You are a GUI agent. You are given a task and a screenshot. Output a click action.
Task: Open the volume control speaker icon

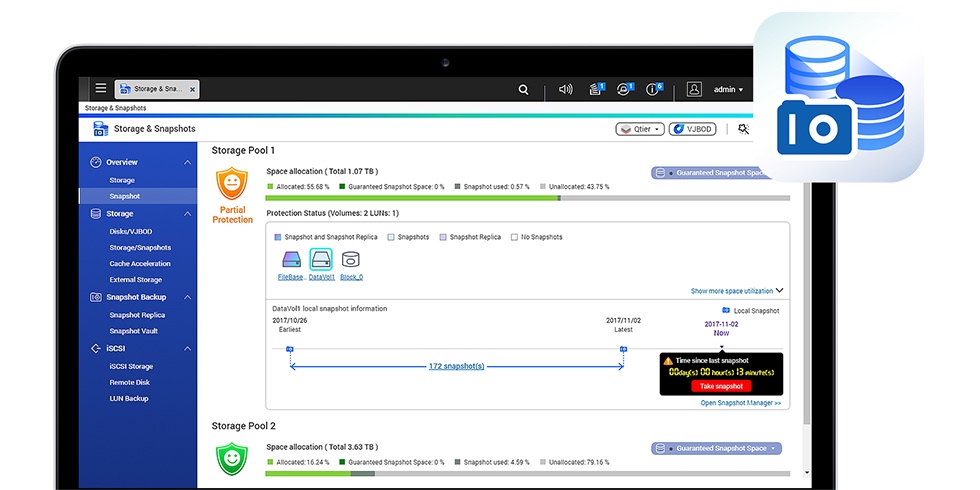565,89
